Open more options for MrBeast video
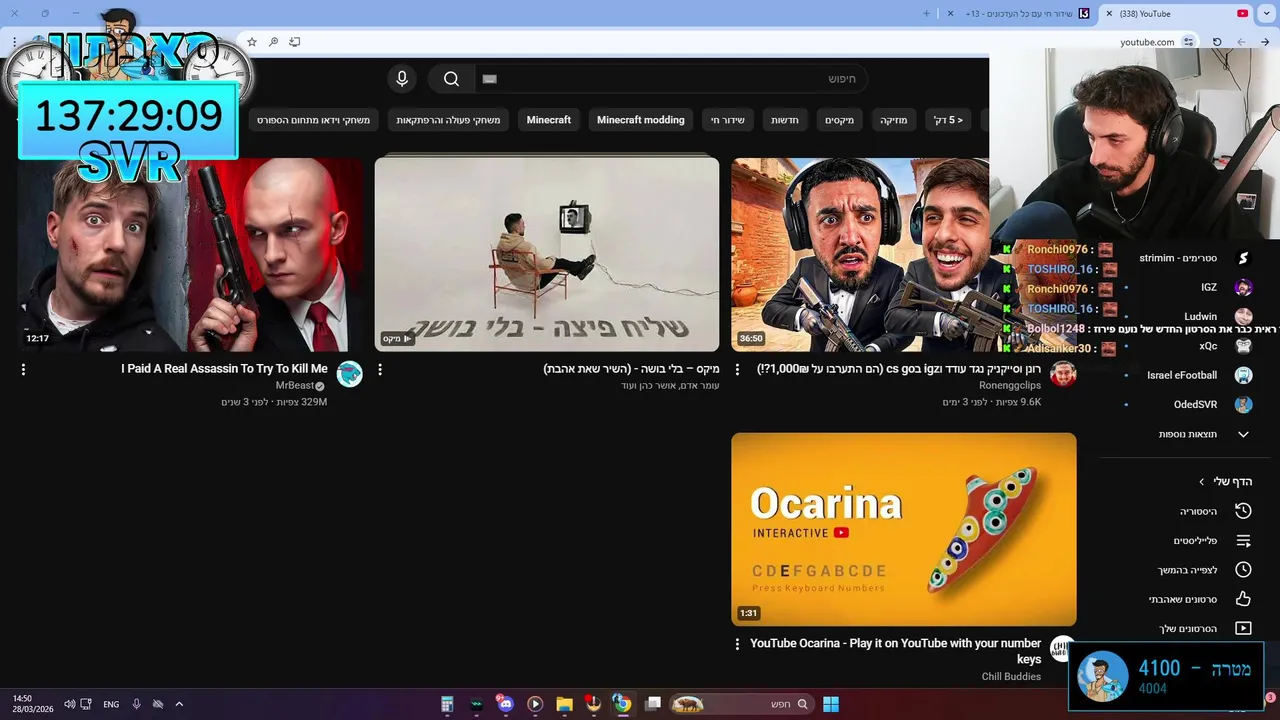Image resolution: width=1280 pixels, height=720 pixels. pyautogui.click(x=23, y=369)
